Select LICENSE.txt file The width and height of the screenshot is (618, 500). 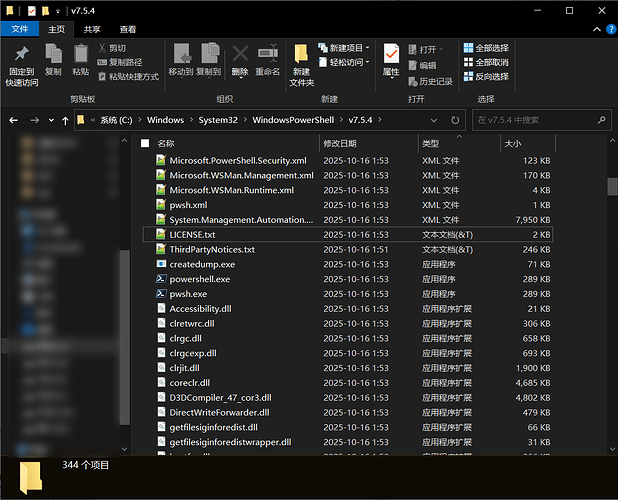tap(347, 234)
